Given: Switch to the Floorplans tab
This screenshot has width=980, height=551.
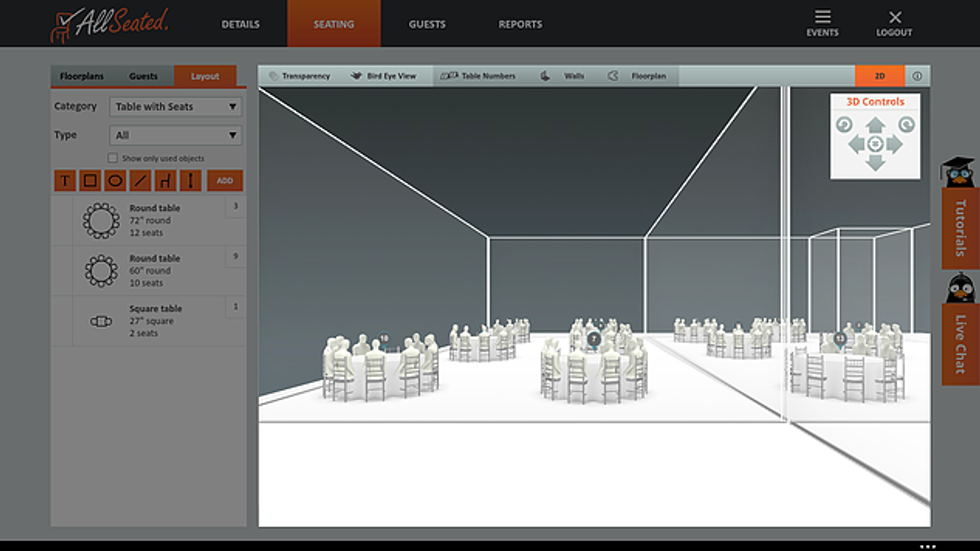Looking at the screenshot, I should click(81, 76).
